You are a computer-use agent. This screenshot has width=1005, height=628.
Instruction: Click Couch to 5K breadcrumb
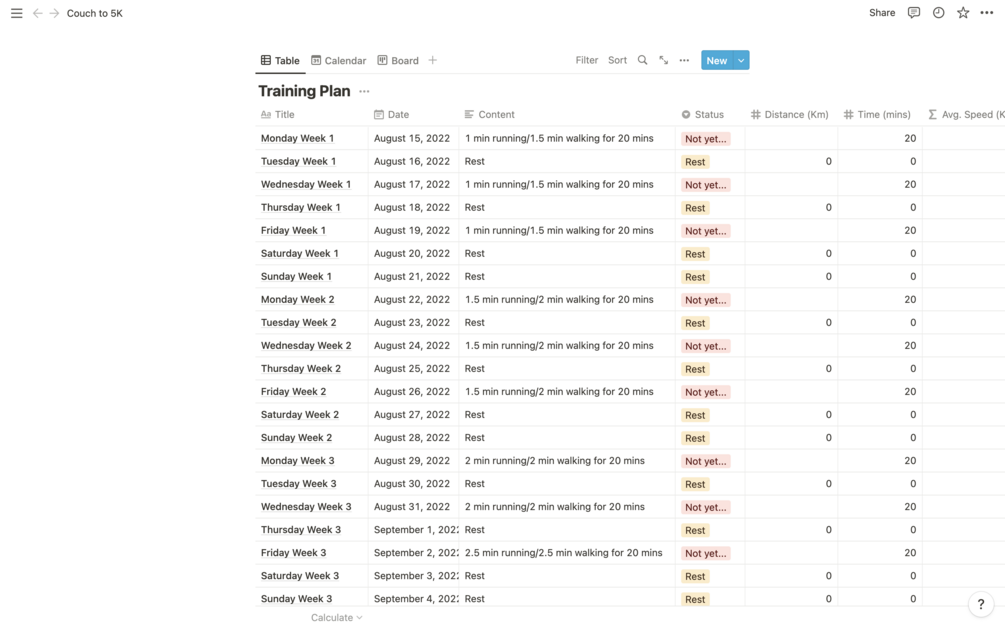click(x=95, y=13)
